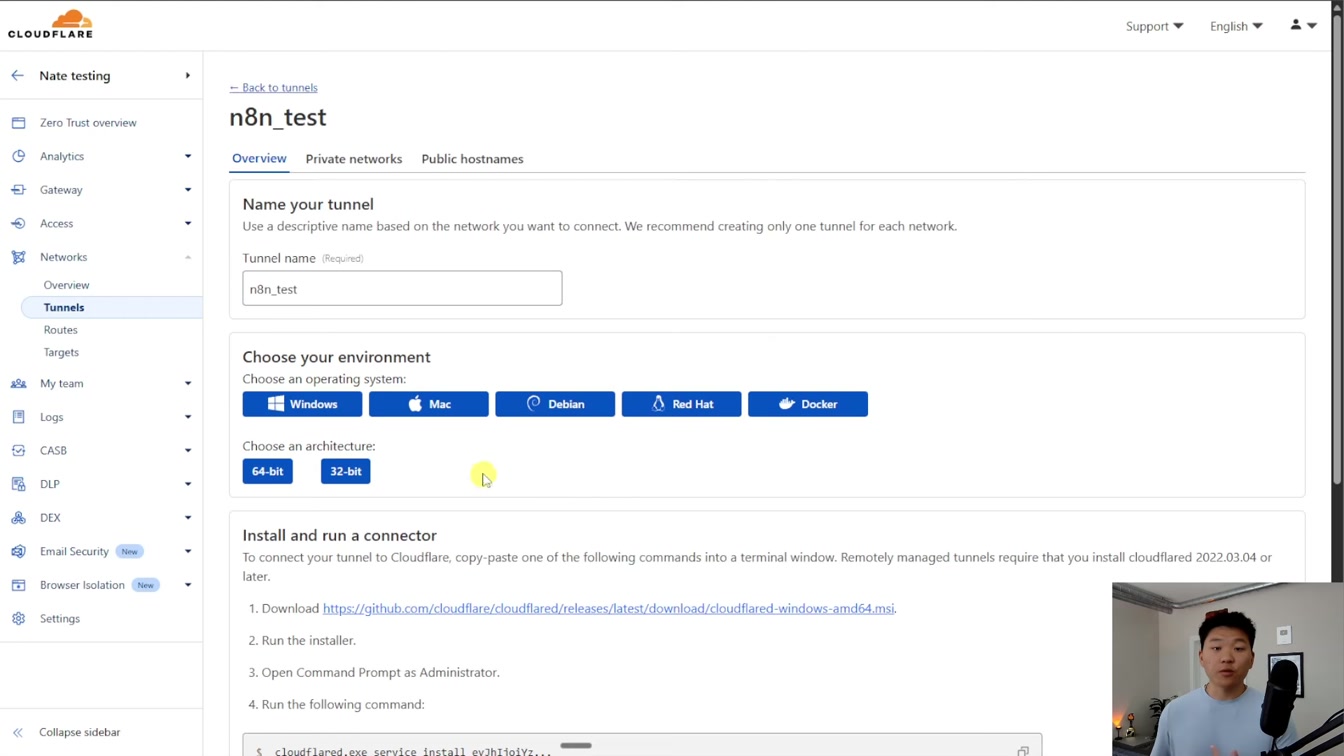The height and width of the screenshot is (756, 1344).
Task: Click the DLP sidebar icon
Action: point(18,484)
